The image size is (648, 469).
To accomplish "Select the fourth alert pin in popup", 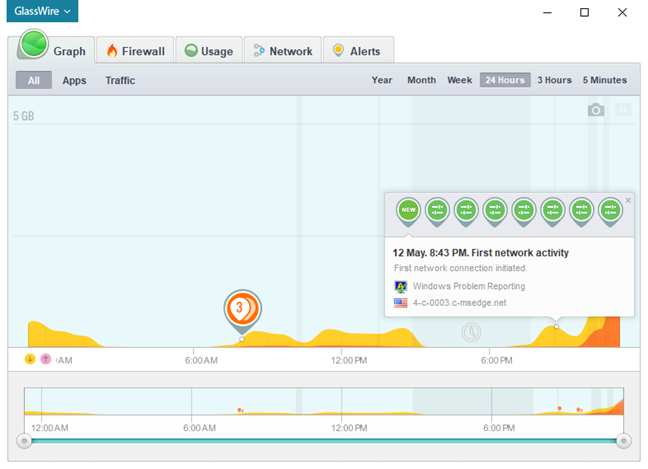I will click(x=495, y=212).
